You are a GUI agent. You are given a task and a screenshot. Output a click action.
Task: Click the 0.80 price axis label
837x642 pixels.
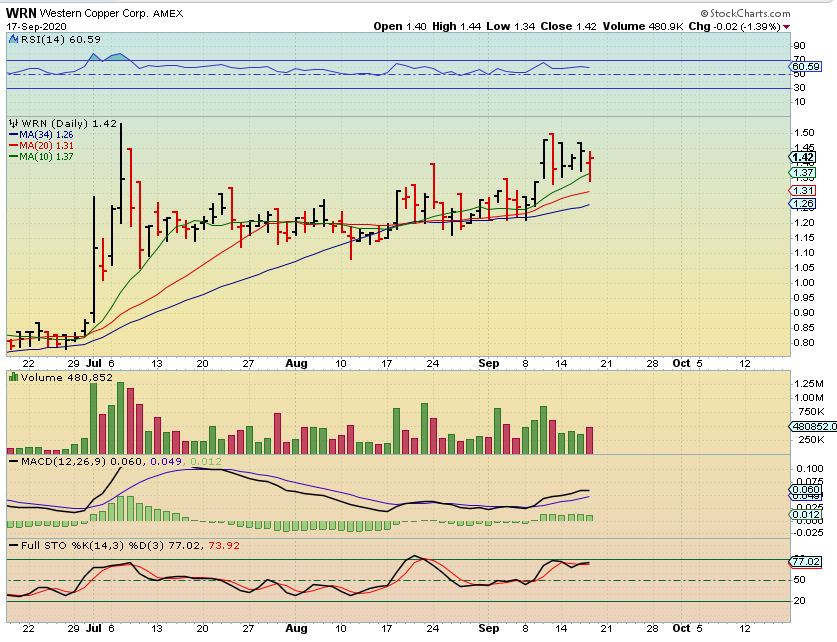(x=804, y=343)
